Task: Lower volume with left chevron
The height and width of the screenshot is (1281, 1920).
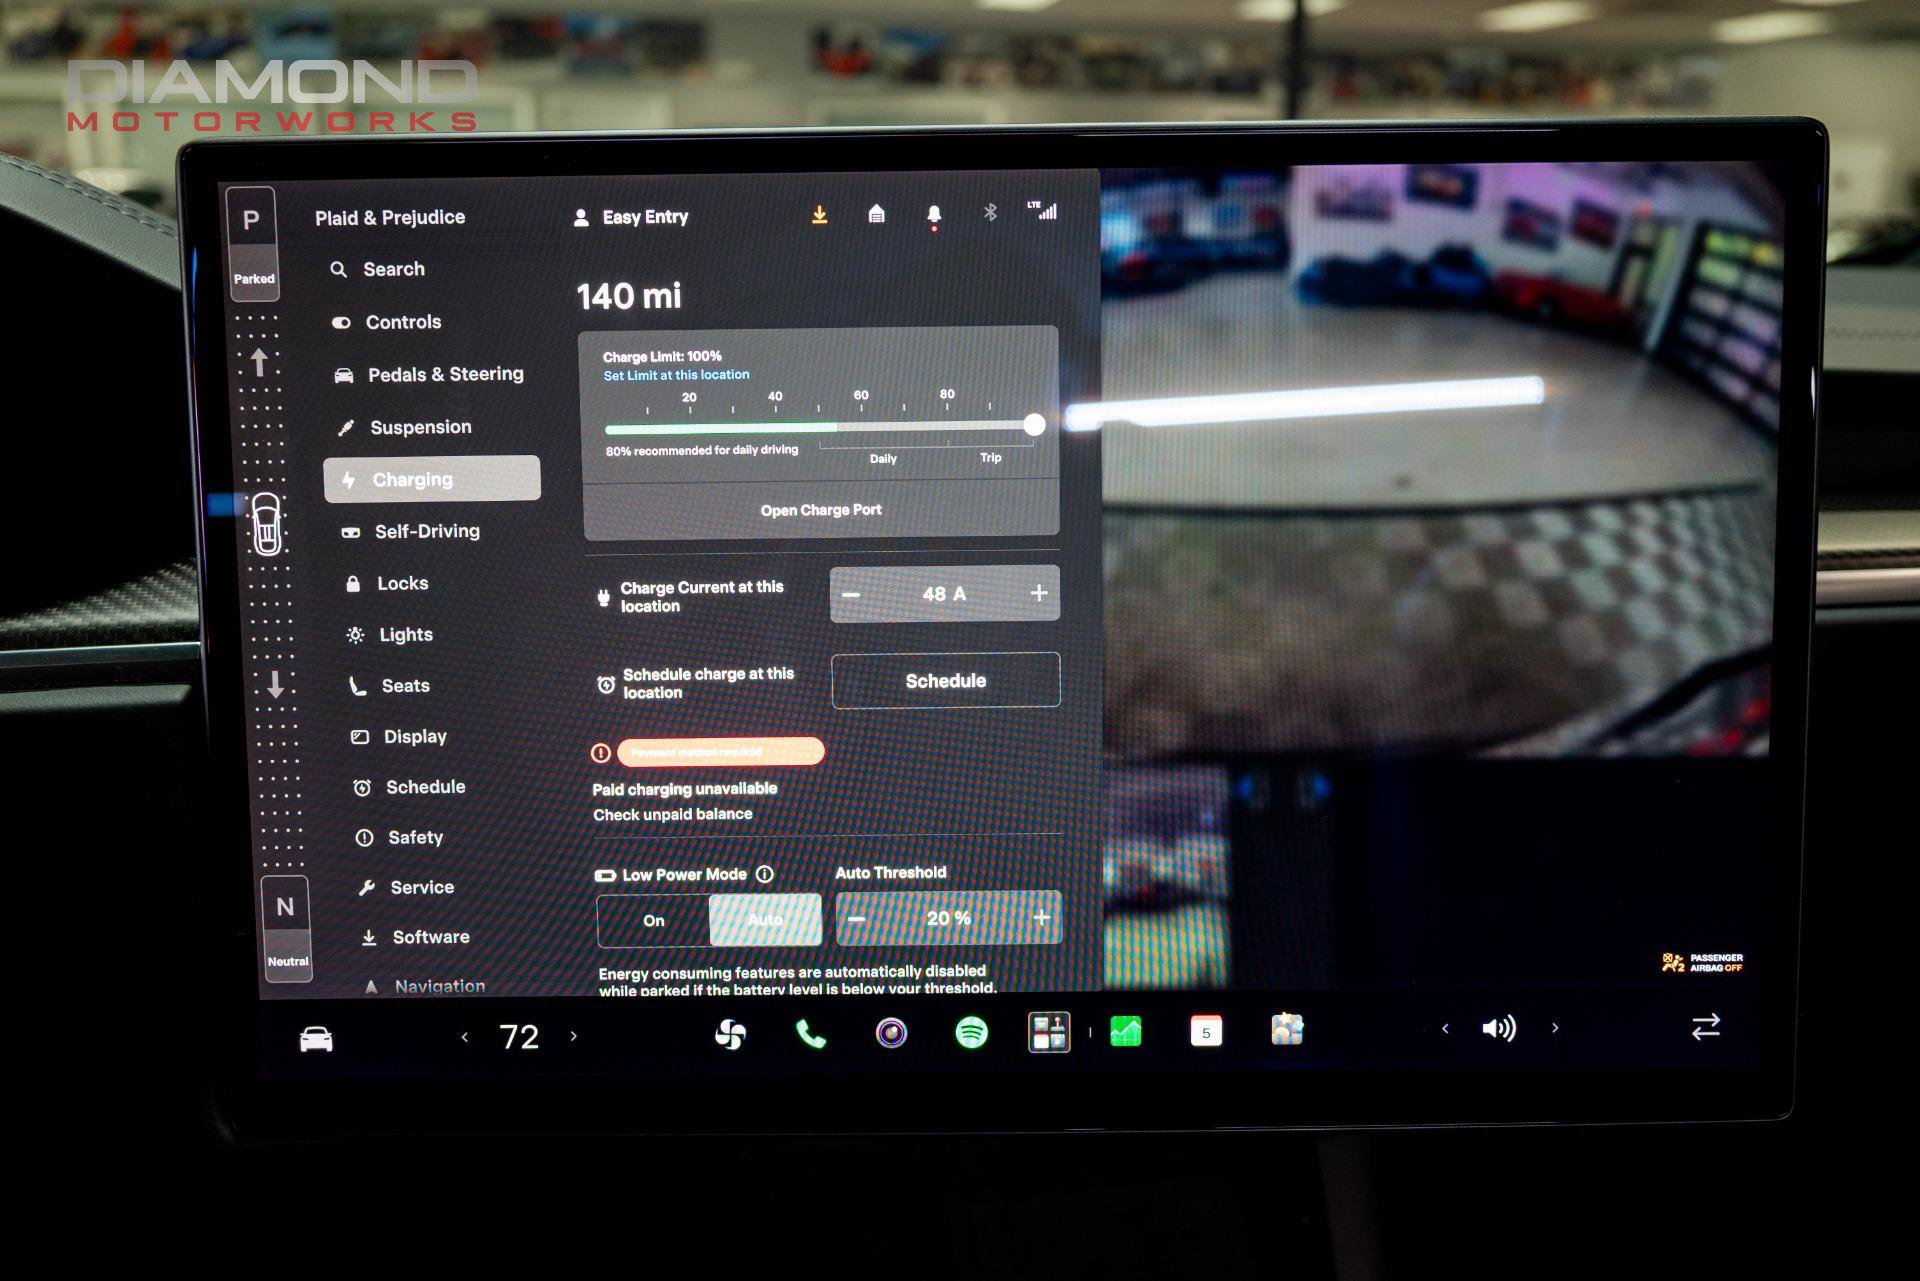Action: tap(1445, 1029)
